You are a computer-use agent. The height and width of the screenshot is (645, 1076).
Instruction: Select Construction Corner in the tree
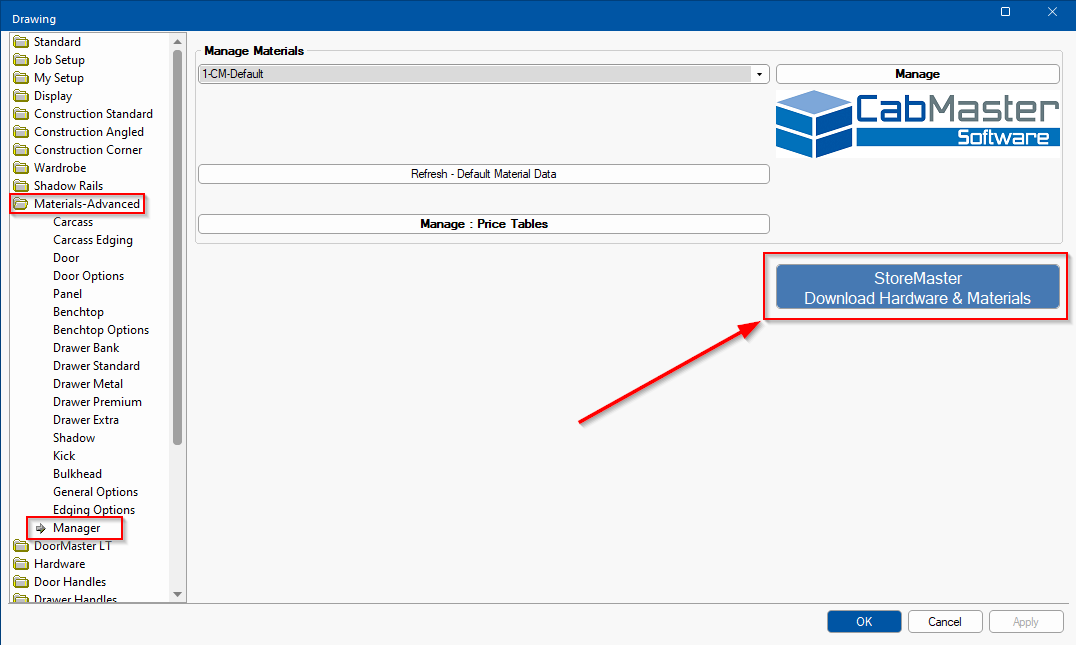pyautogui.click(x=88, y=150)
